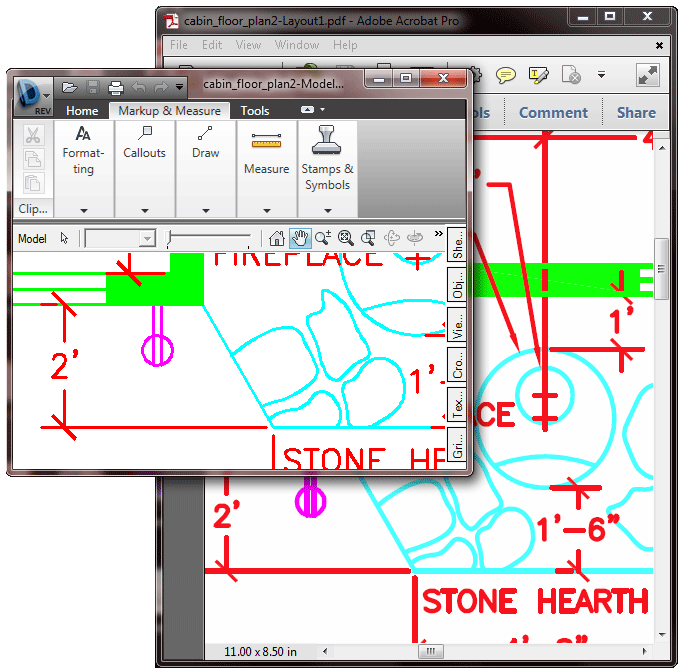The image size is (685, 670).
Task: Click the Print icon in quick access toolbar
Action: (x=116, y=88)
